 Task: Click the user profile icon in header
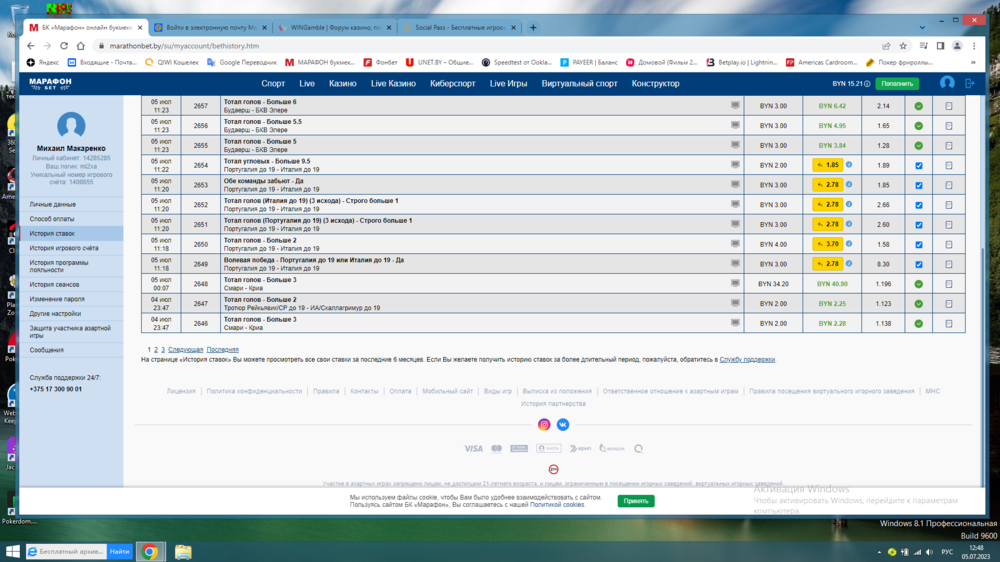(946, 83)
